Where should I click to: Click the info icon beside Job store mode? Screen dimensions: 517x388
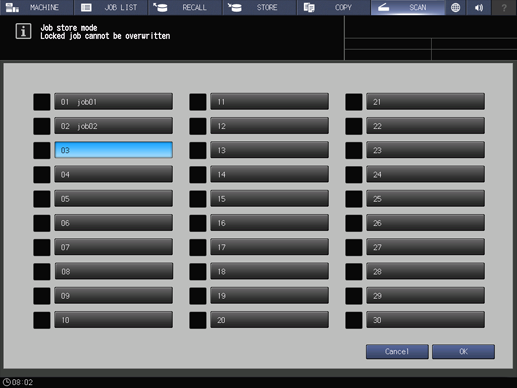point(23,31)
